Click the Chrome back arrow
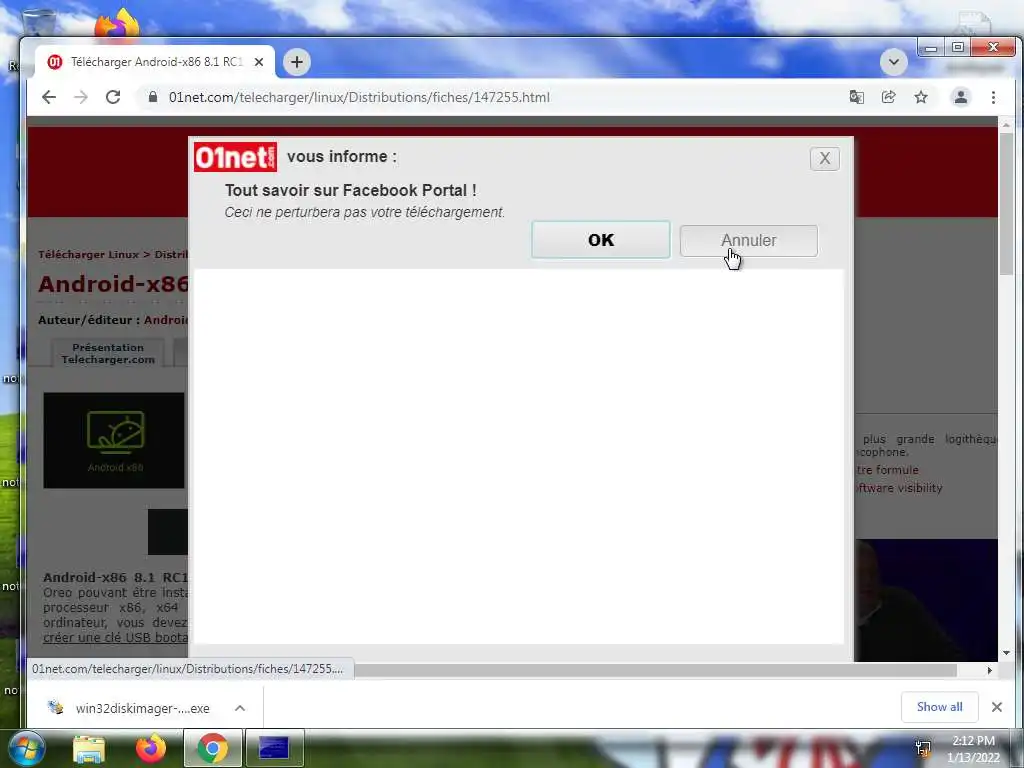 click(x=49, y=97)
